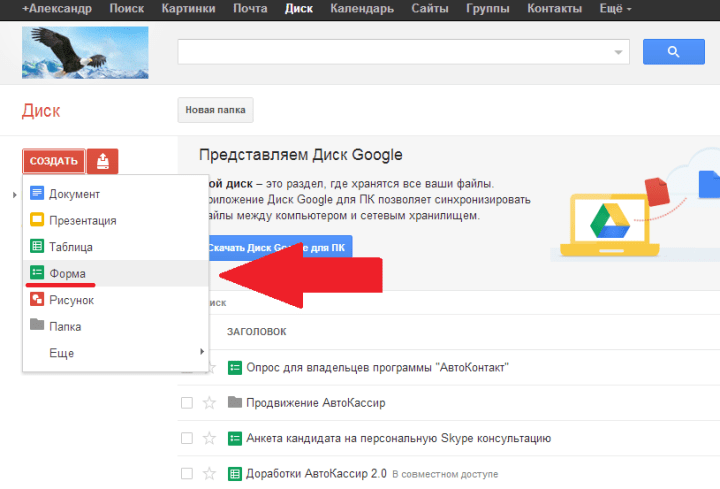Open Контакты in top bar

pos(555,9)
